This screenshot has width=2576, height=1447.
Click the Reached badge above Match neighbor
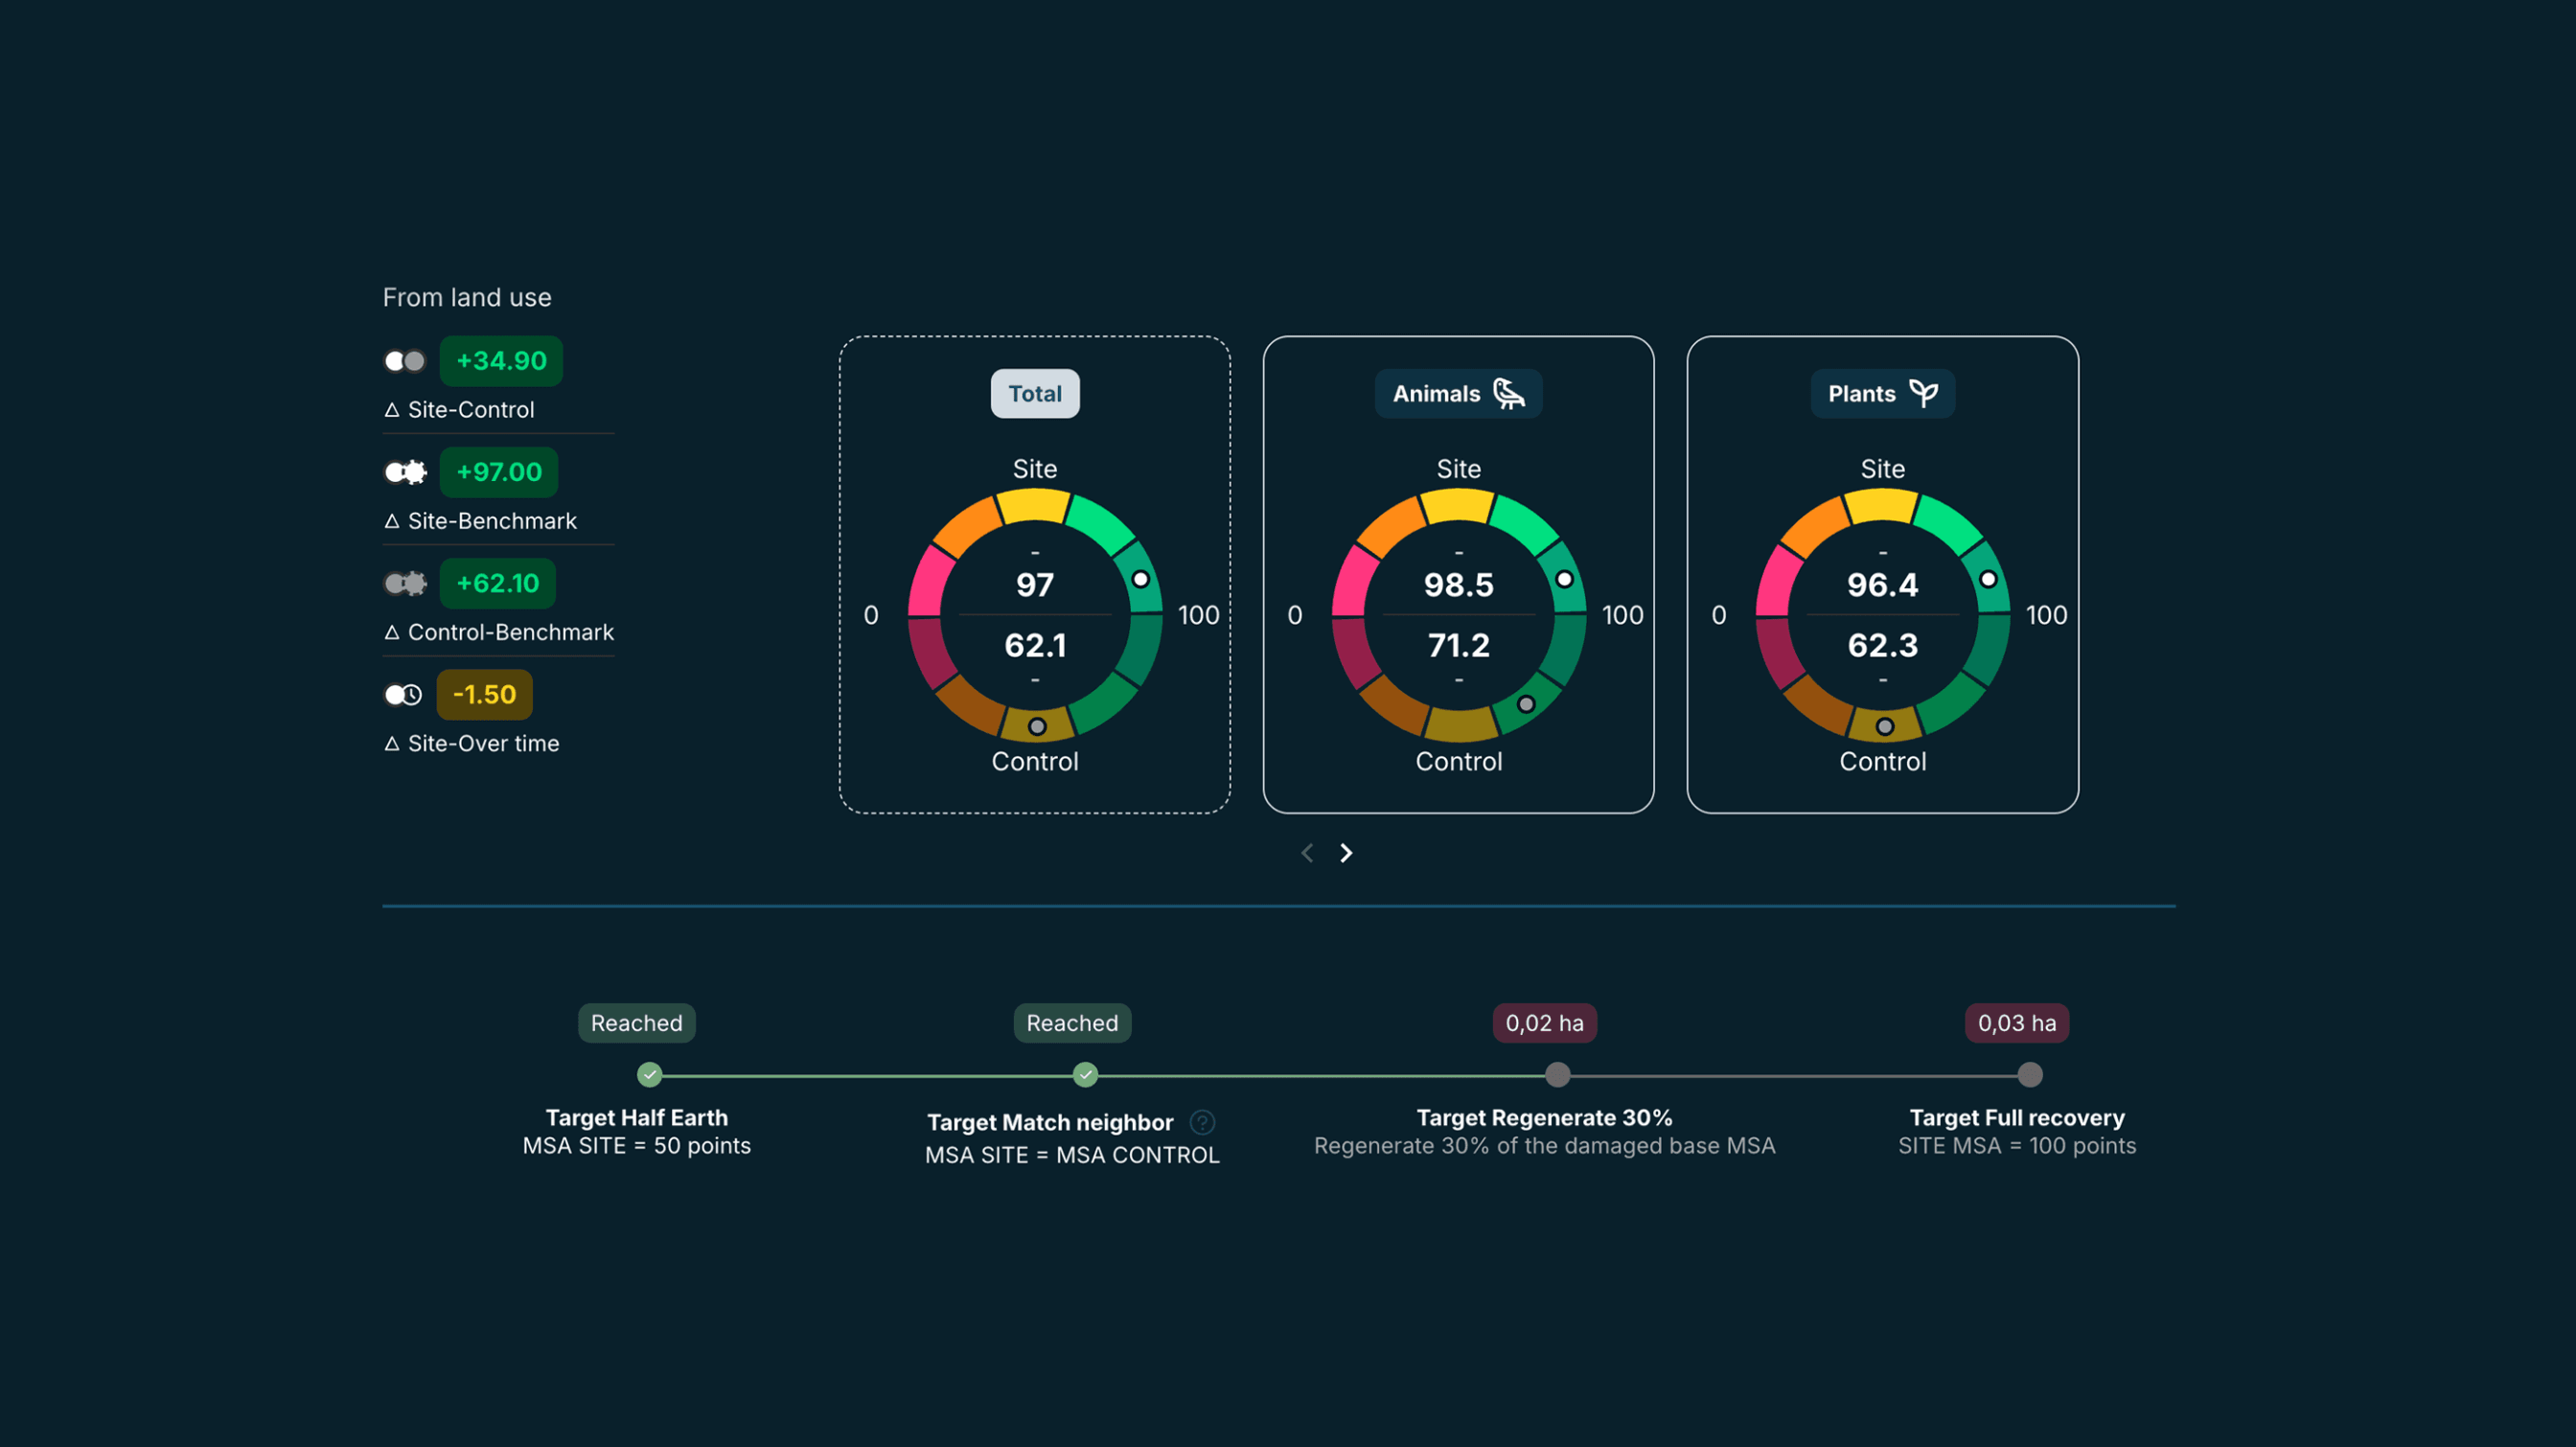(1072, 1023)
